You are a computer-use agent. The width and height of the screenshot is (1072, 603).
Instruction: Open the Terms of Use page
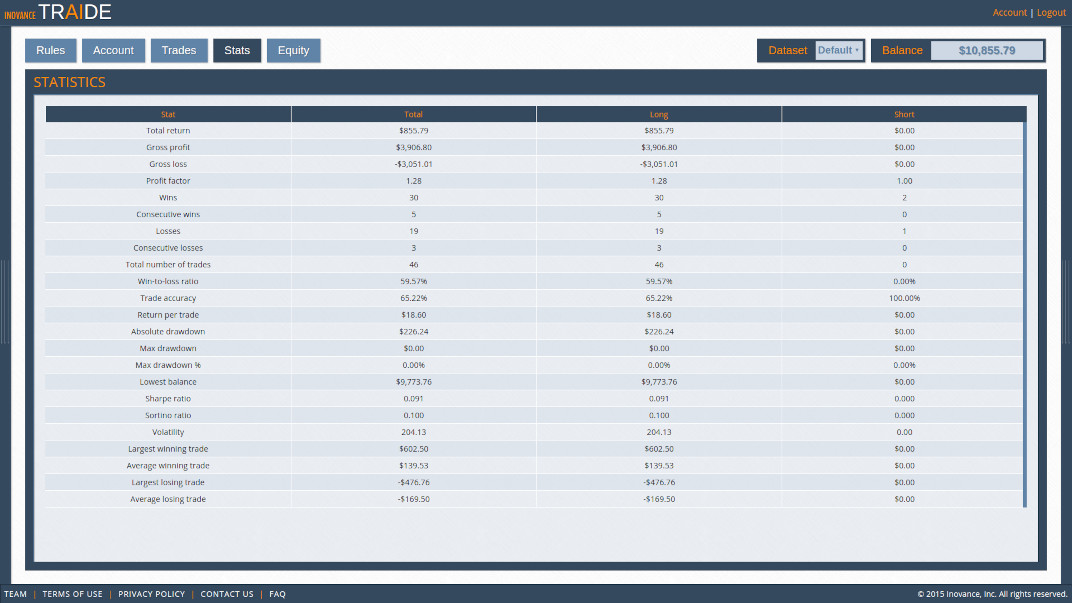[72, 593]
